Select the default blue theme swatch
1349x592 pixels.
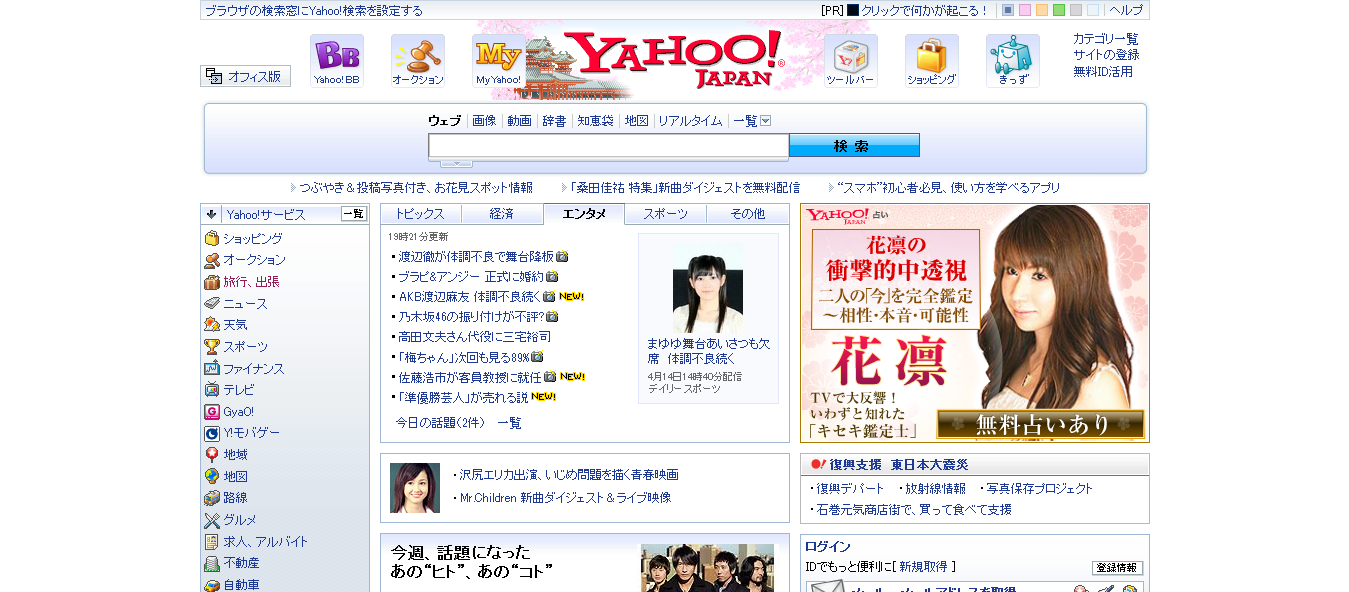click(1008, 10)
